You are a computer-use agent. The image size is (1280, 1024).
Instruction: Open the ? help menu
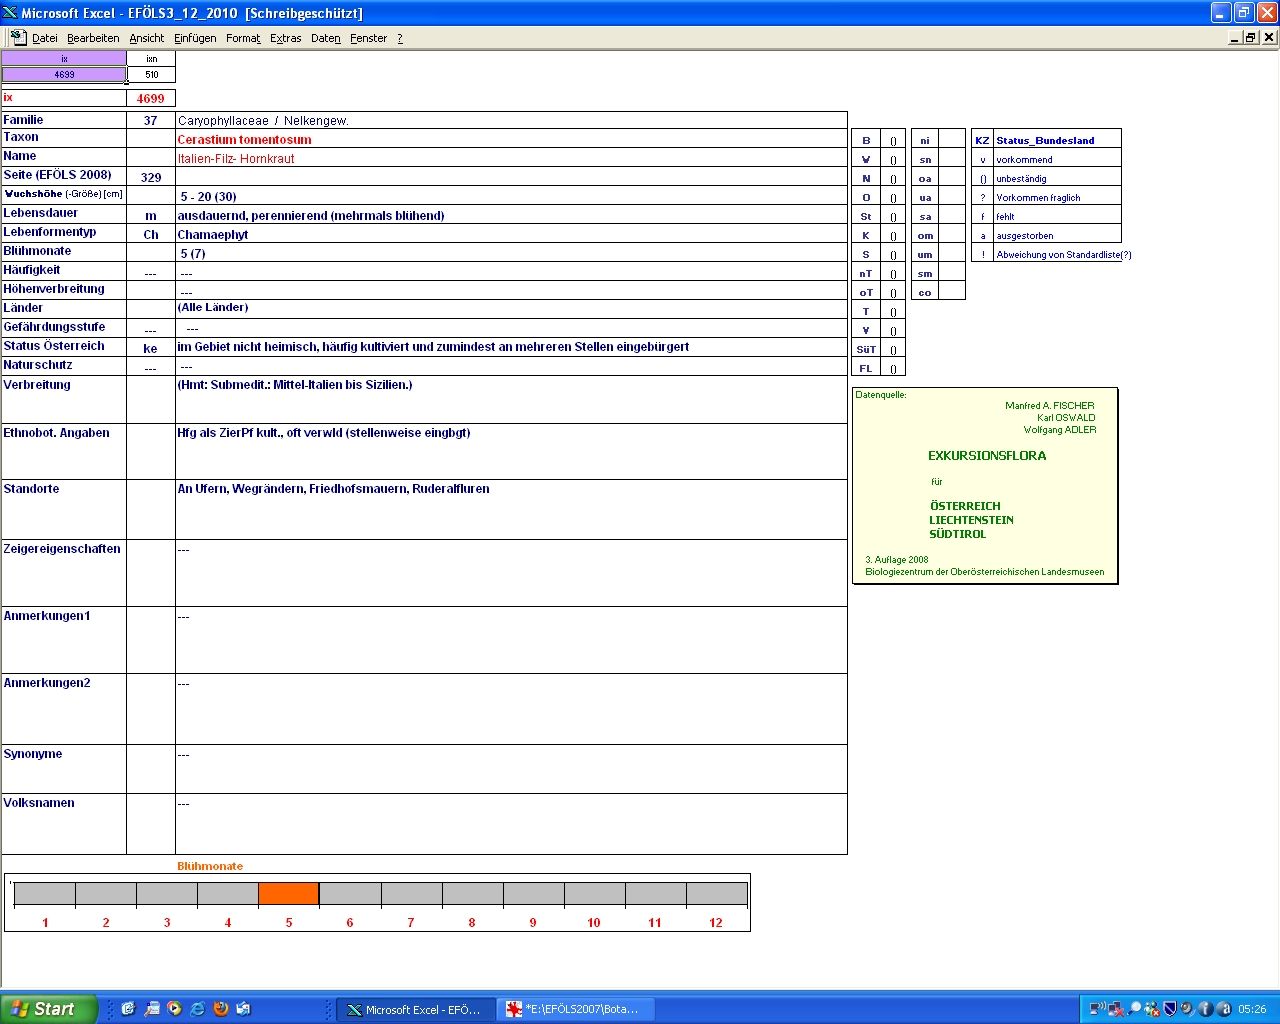click(x=400, y=38)
